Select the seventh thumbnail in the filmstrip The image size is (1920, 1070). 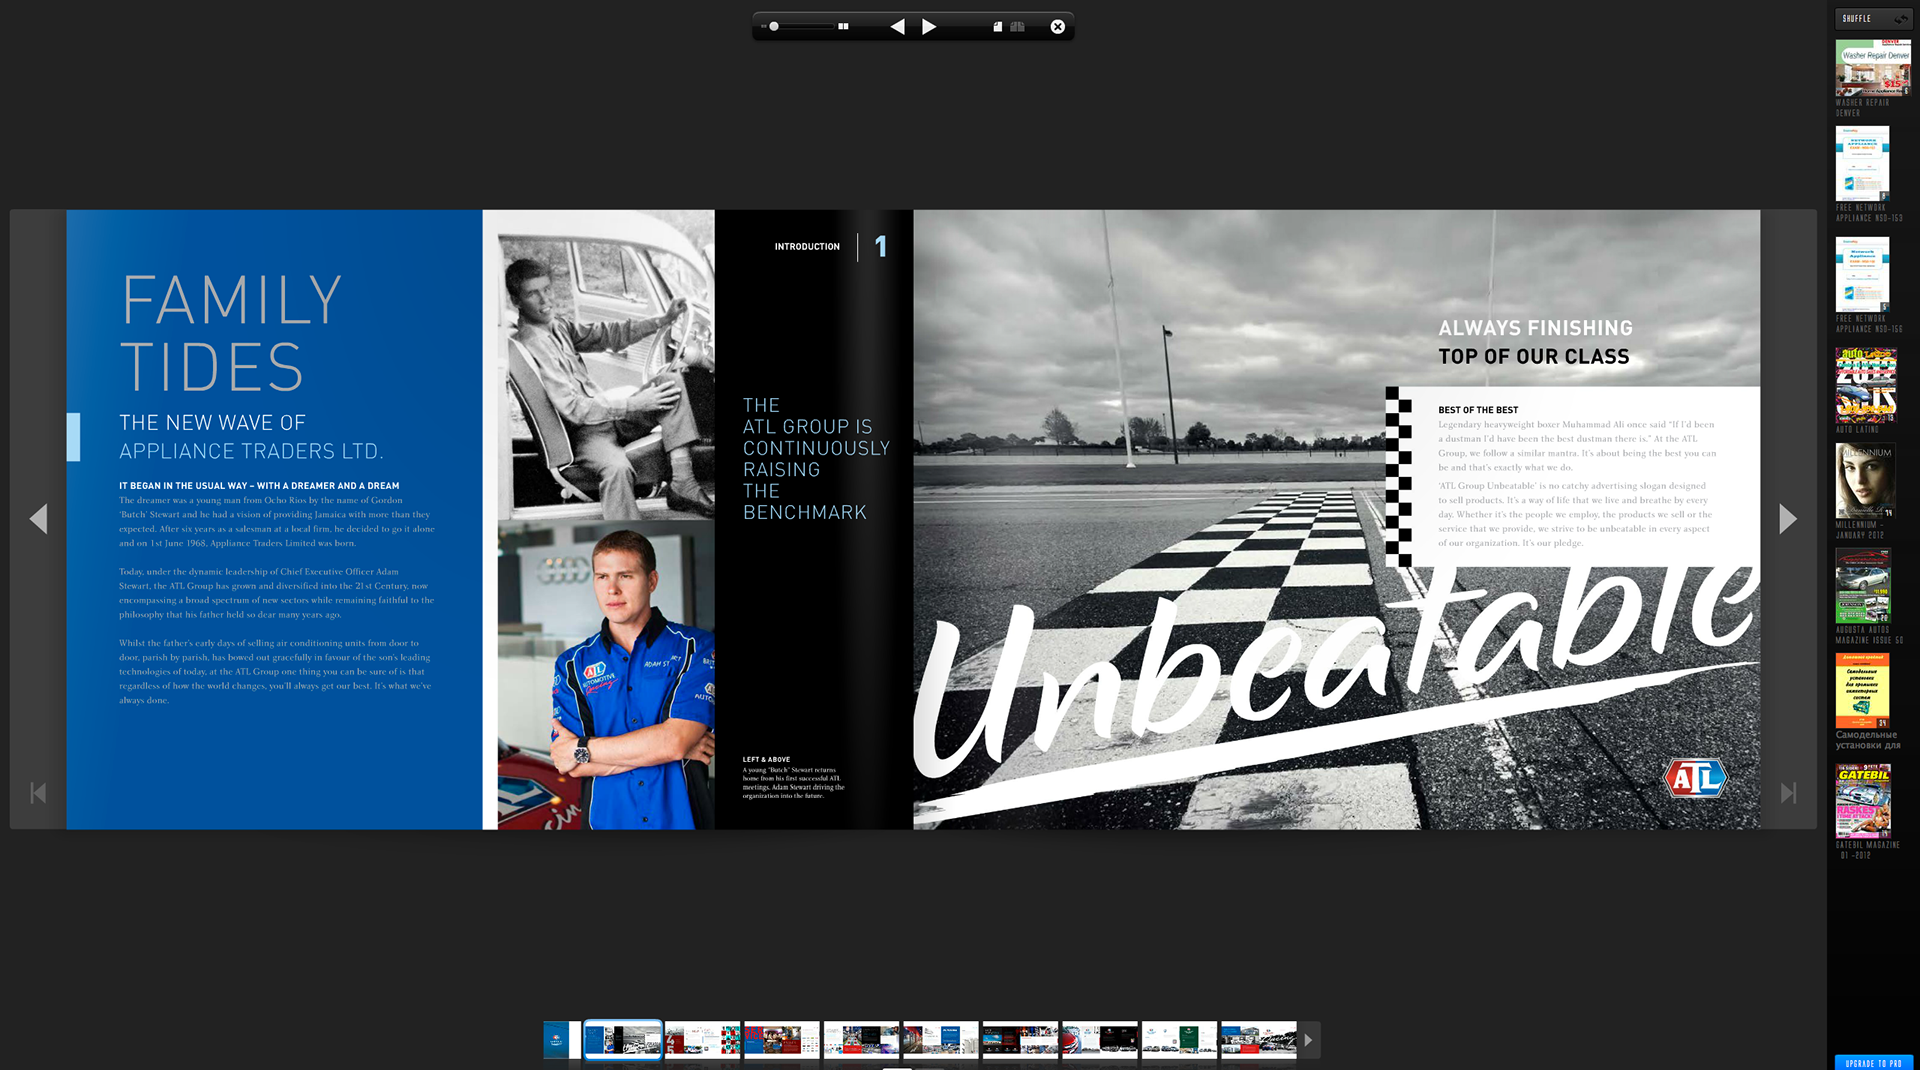point(1020,1040)
